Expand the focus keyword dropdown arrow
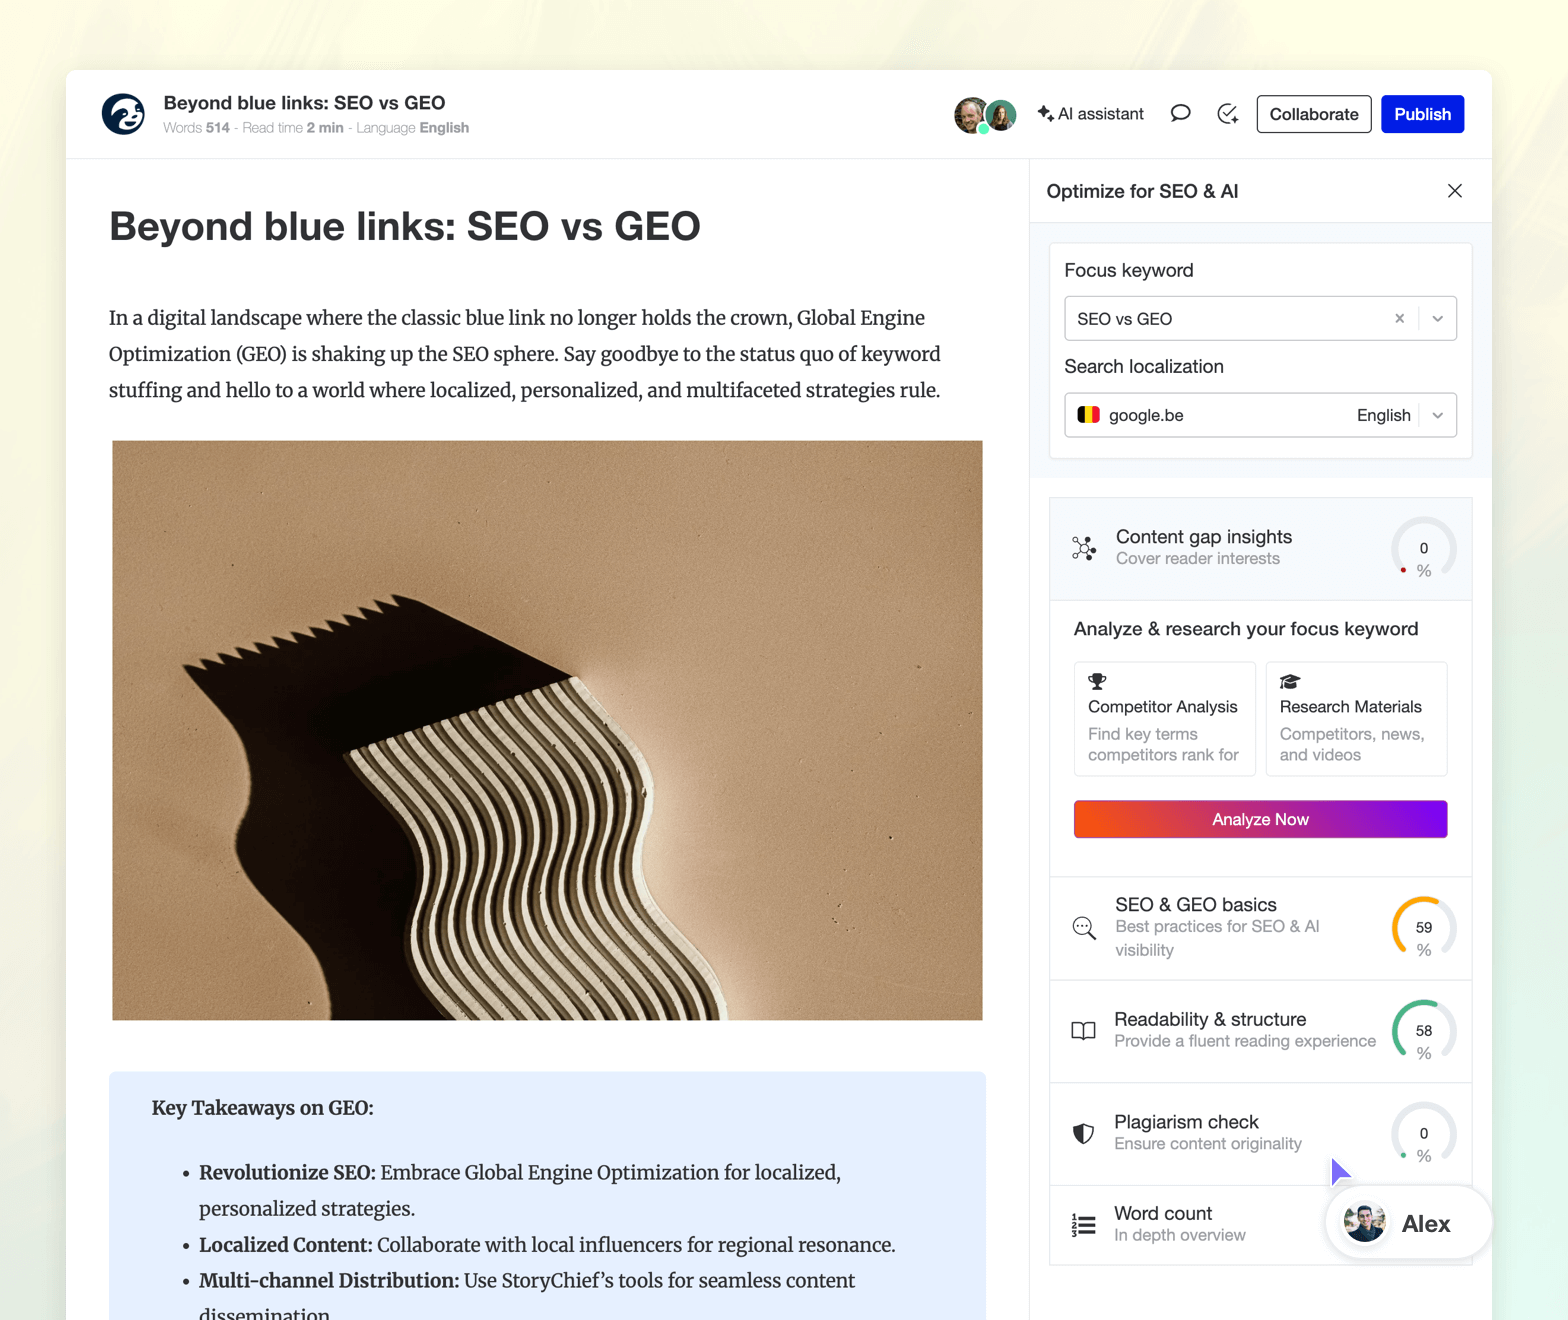 (1437, 319)
